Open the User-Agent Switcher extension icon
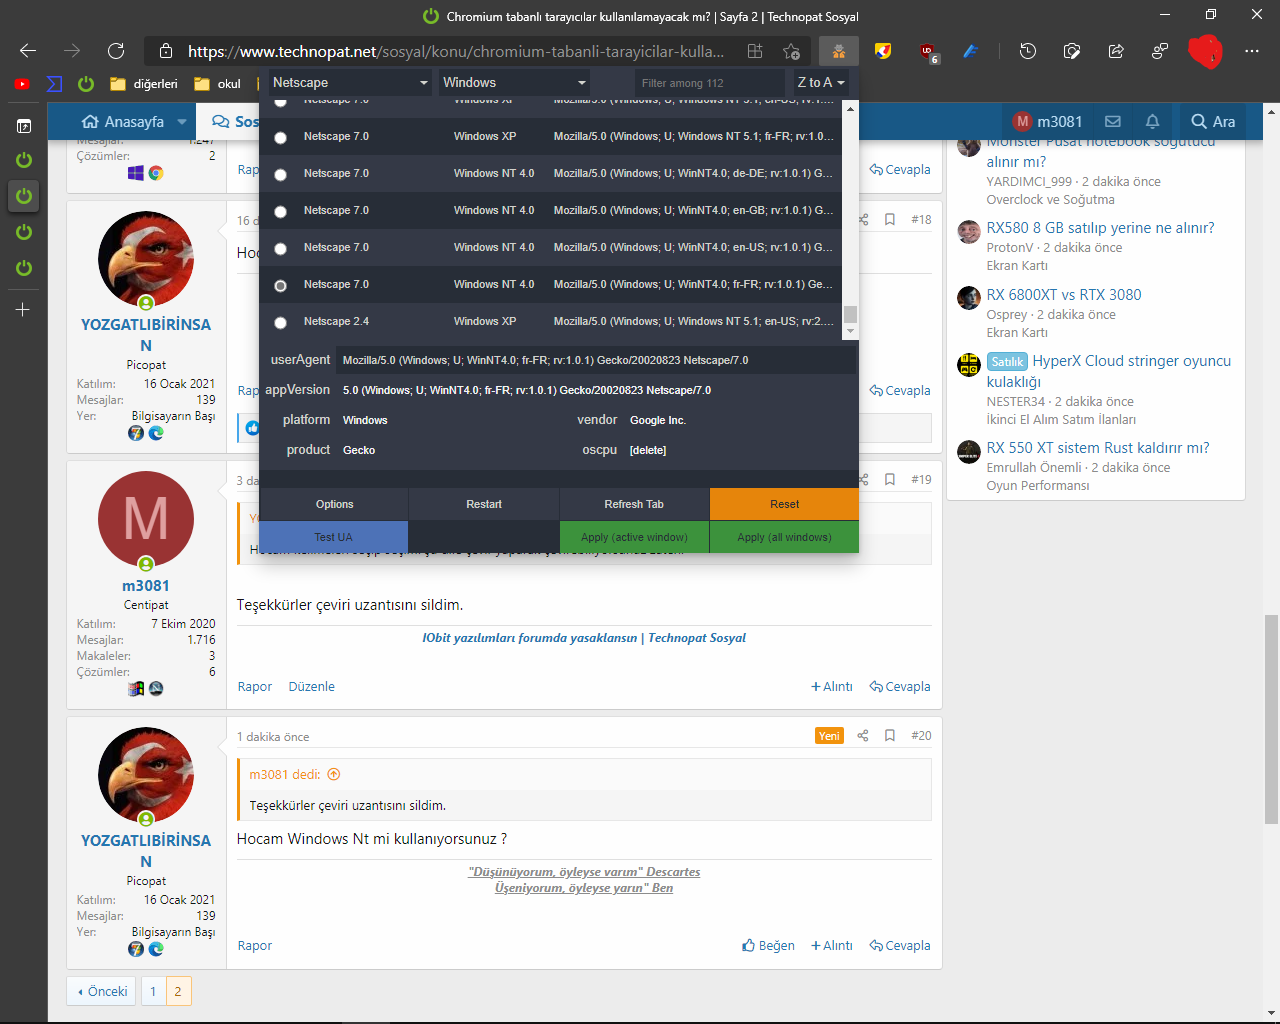 [x=839, y=51]
